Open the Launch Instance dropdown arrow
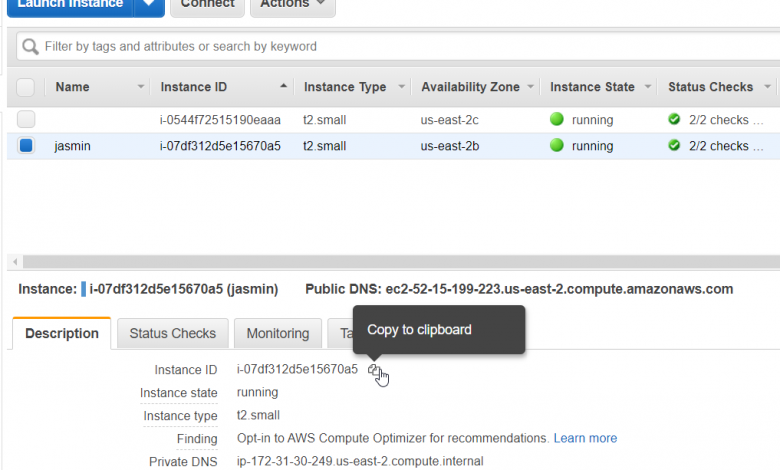780x470 pixels. tap(149, 4)
